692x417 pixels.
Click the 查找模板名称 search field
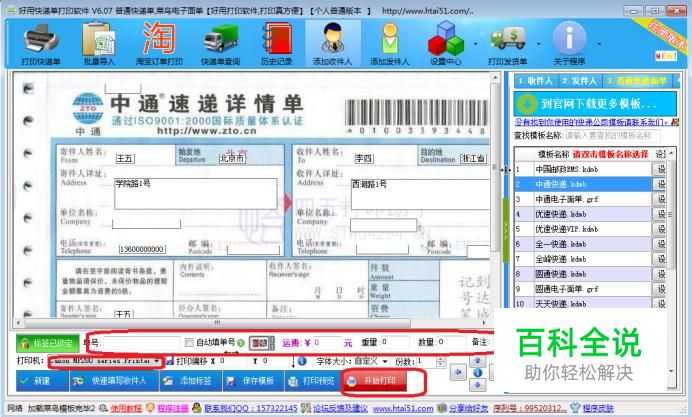click(612, 135)
